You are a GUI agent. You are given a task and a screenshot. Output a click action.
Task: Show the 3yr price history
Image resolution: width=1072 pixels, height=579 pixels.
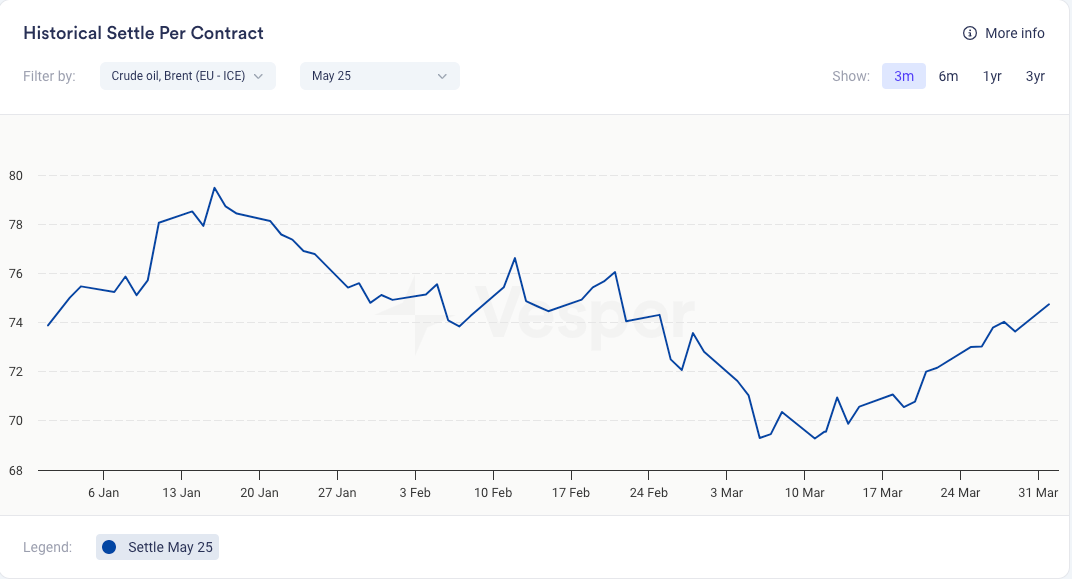pyautogui.click(x=1035, y=76)
